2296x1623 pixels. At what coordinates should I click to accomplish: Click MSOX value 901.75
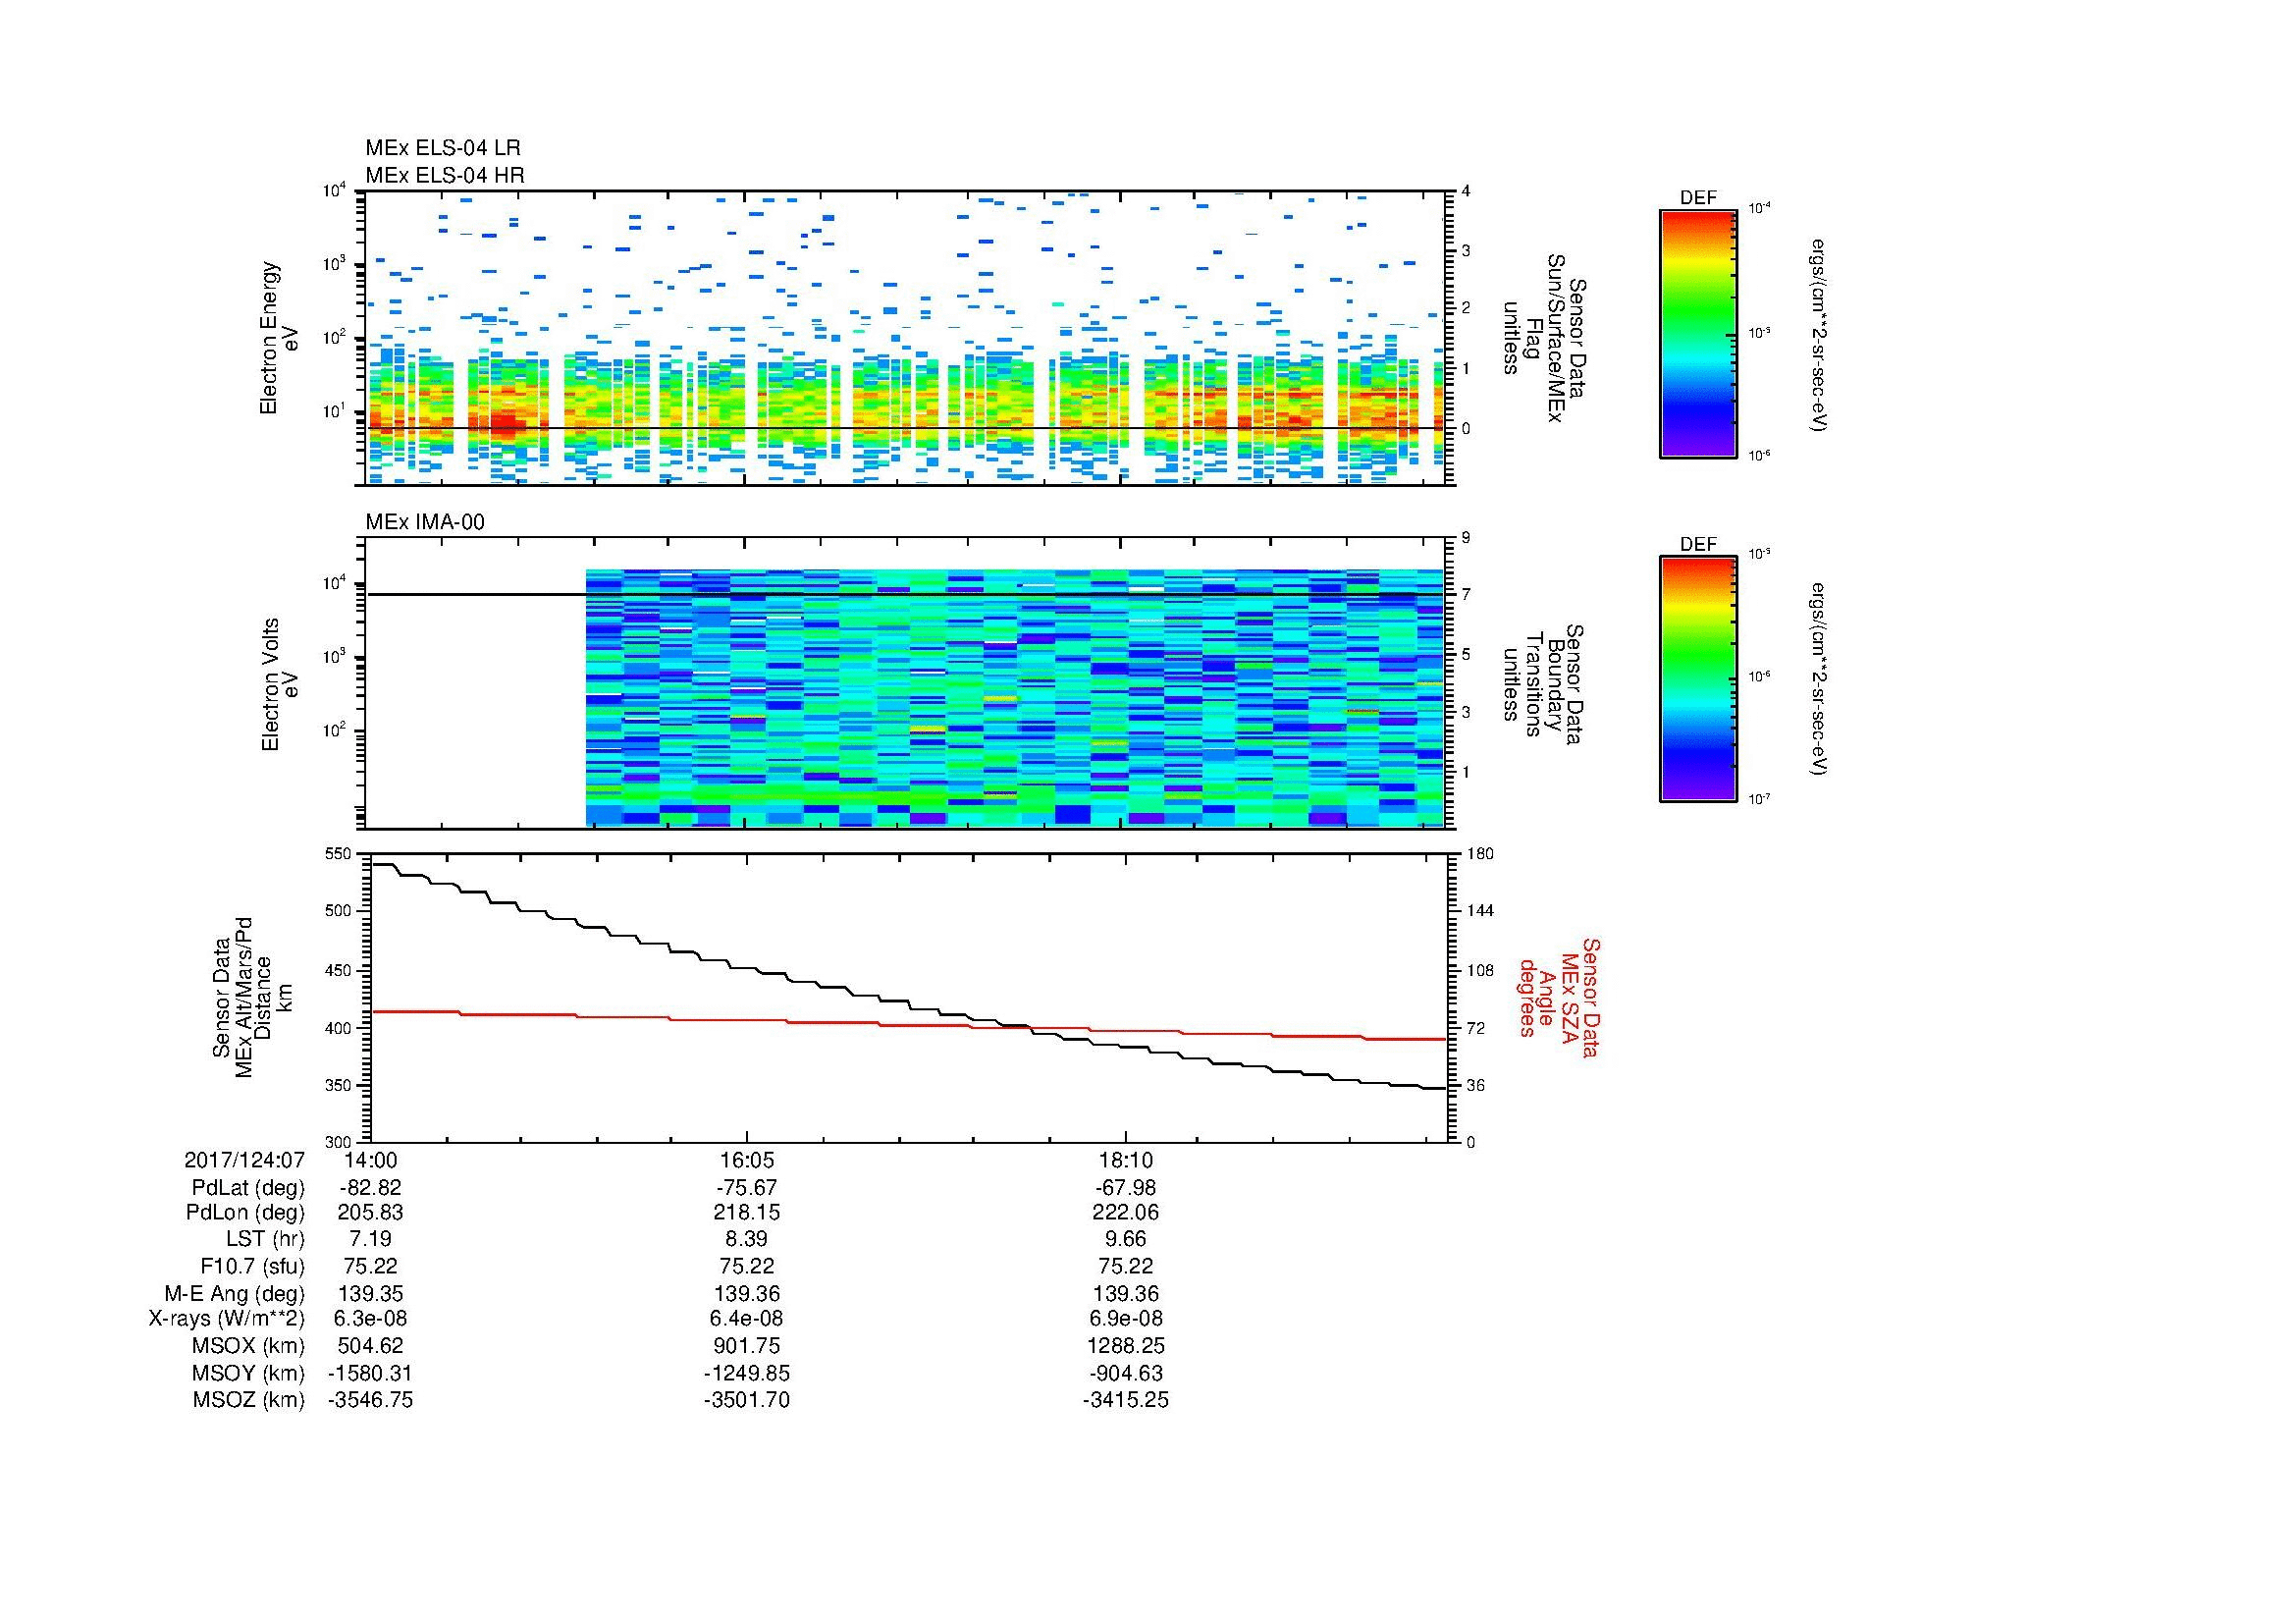(x=747, y=1346)
